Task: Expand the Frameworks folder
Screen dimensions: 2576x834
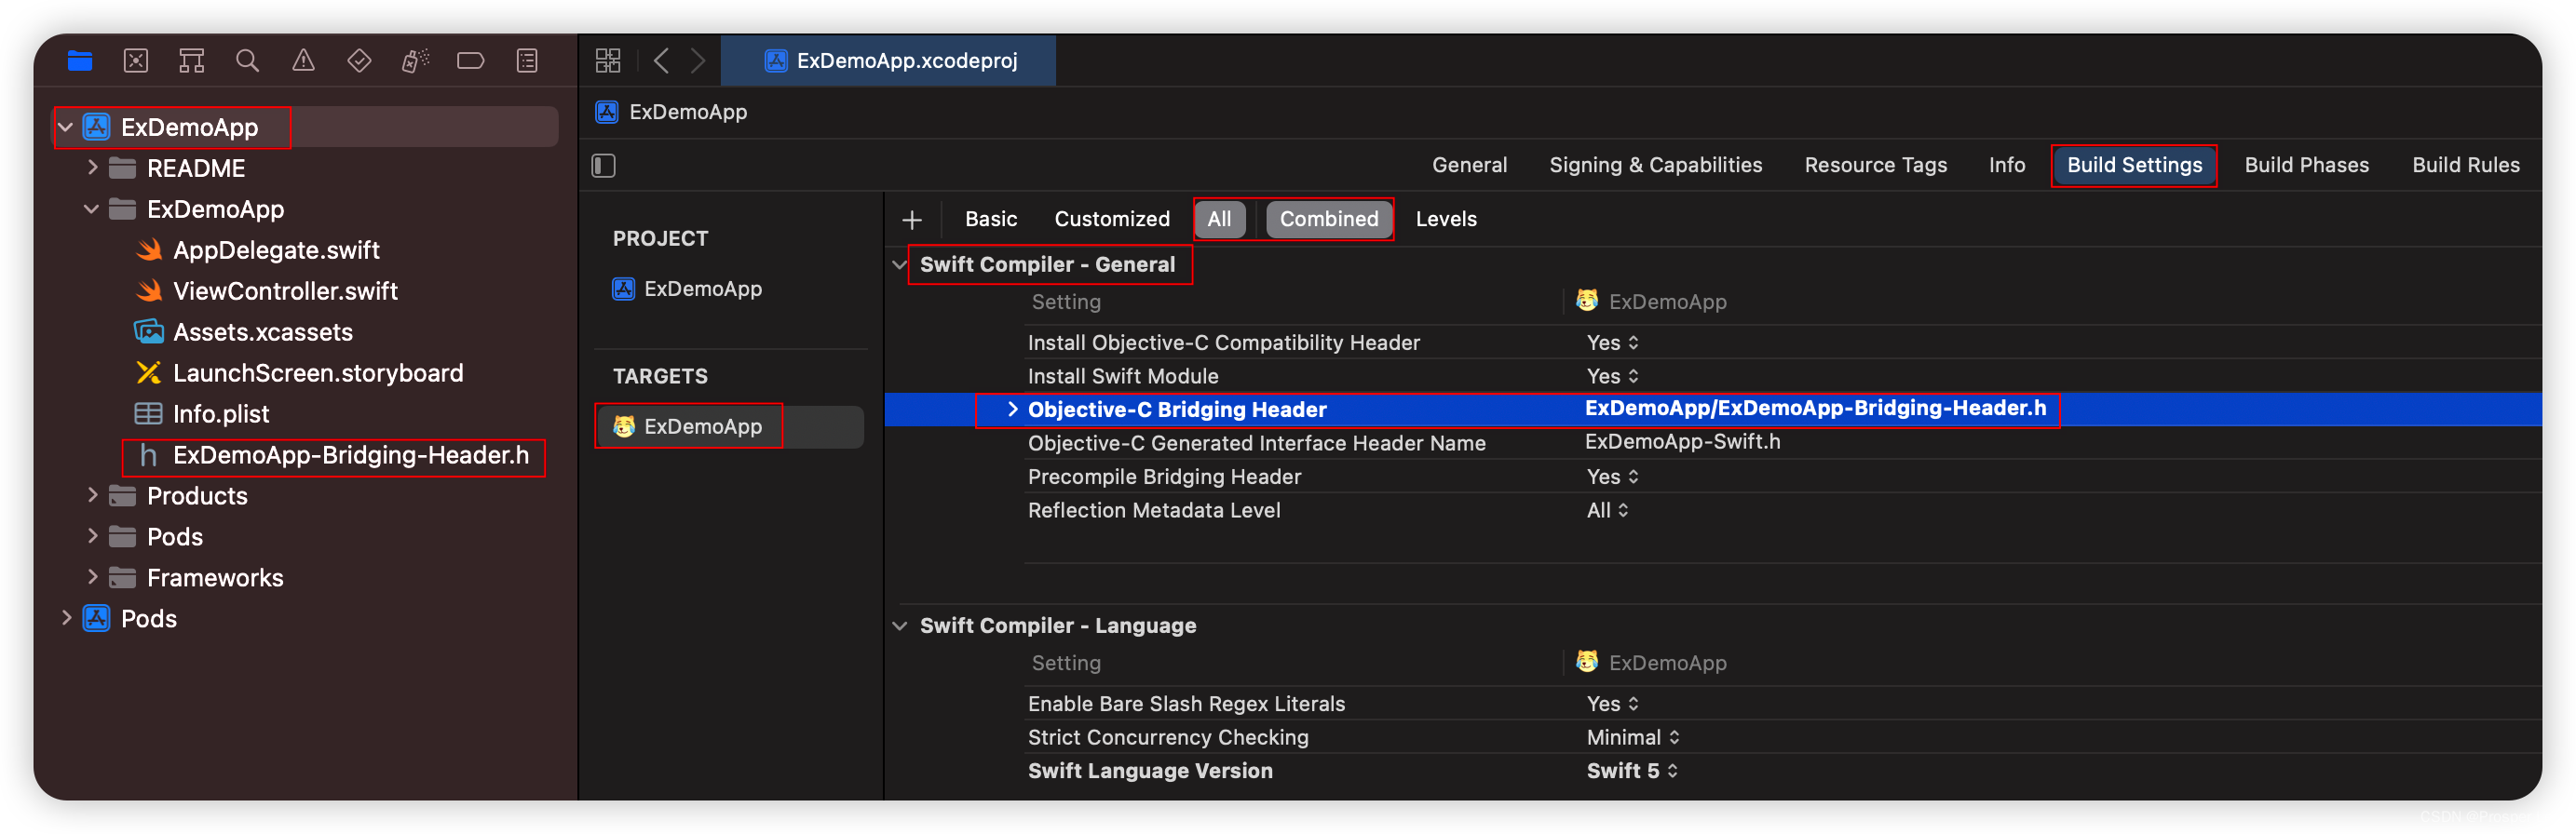Action: tap(92, 577)
